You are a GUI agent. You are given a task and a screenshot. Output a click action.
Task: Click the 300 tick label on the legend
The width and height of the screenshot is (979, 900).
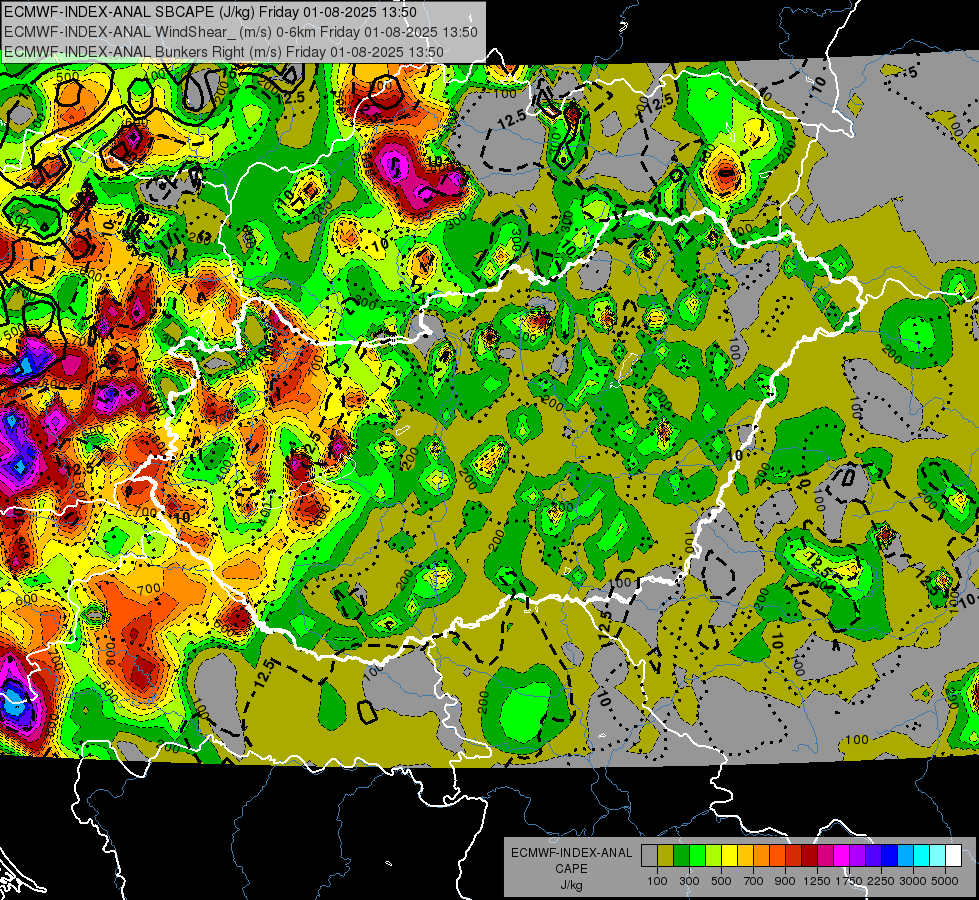click(x=689, y=881)
